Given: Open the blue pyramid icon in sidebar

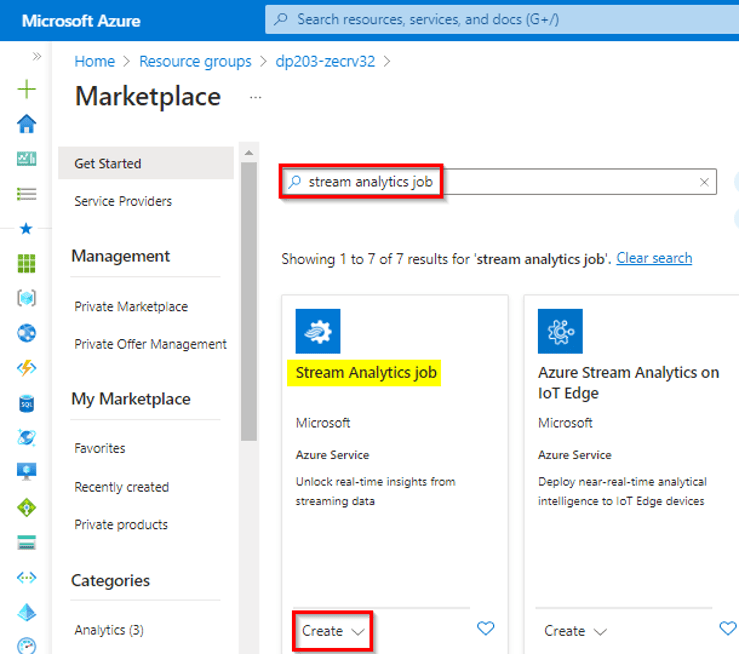Looking at the screenshot, I should click(x=26, y=612).
